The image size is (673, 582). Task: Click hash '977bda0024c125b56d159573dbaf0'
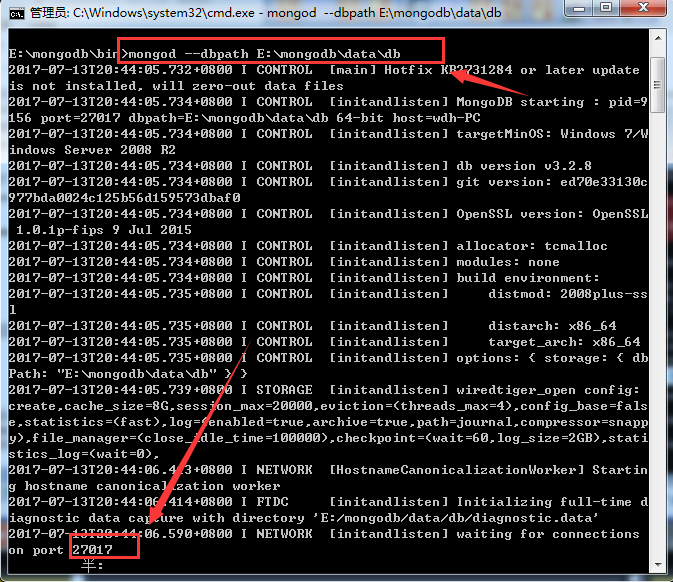[x=124, y=198]
